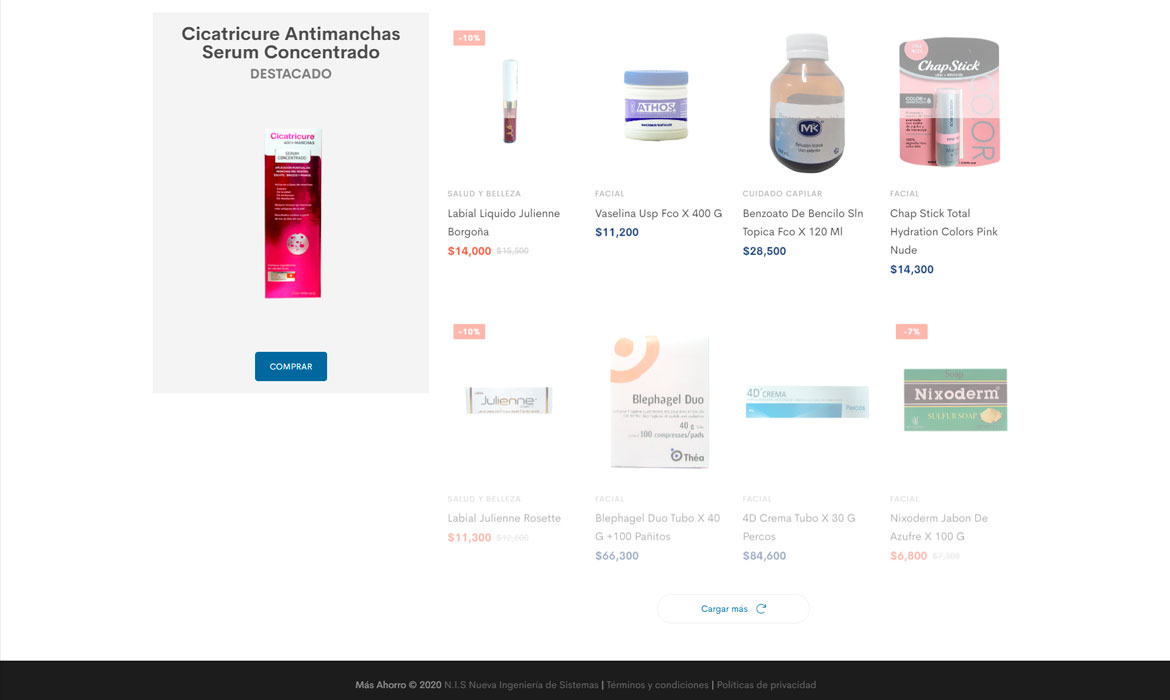Select the Nixoderm sulfur soap image
This screenshot has height=700, width=1170.
tap(955, 399)
